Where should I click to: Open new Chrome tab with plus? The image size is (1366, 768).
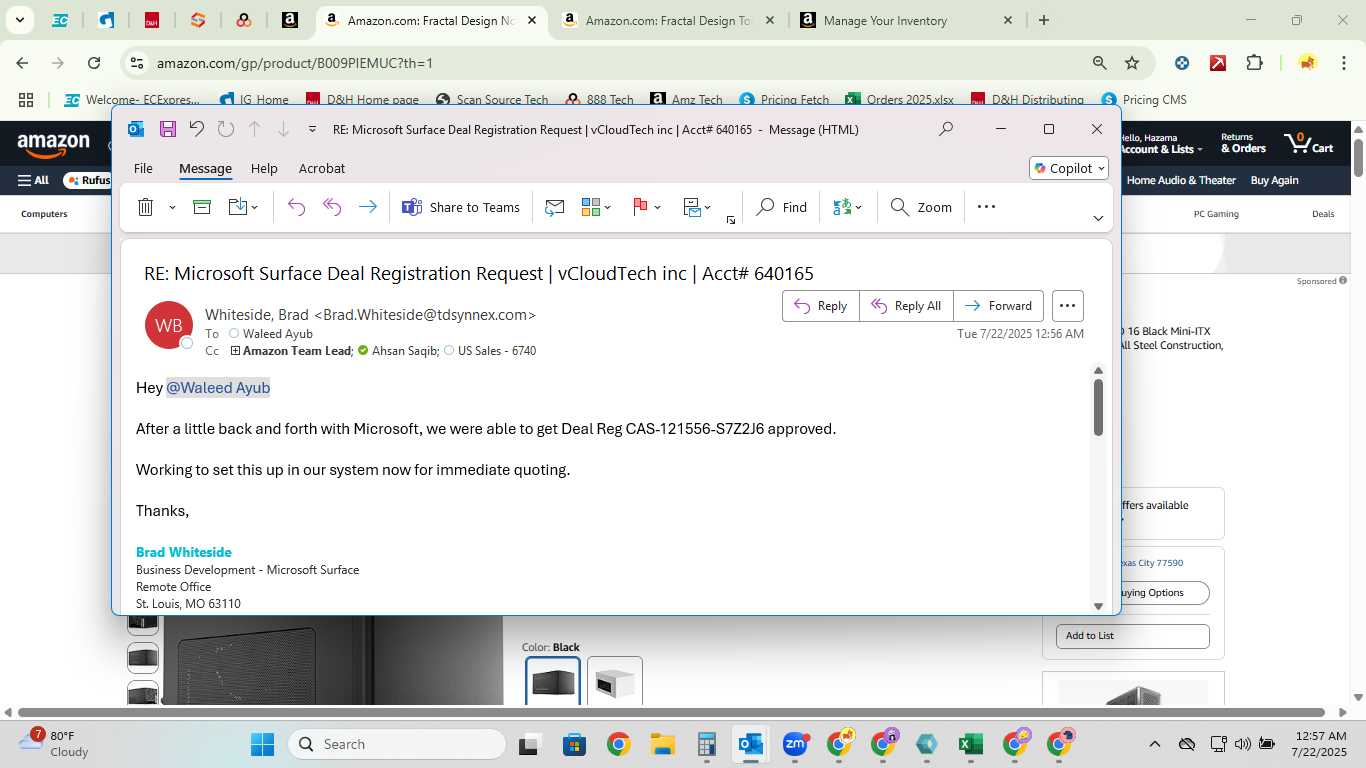point(1043,20)
